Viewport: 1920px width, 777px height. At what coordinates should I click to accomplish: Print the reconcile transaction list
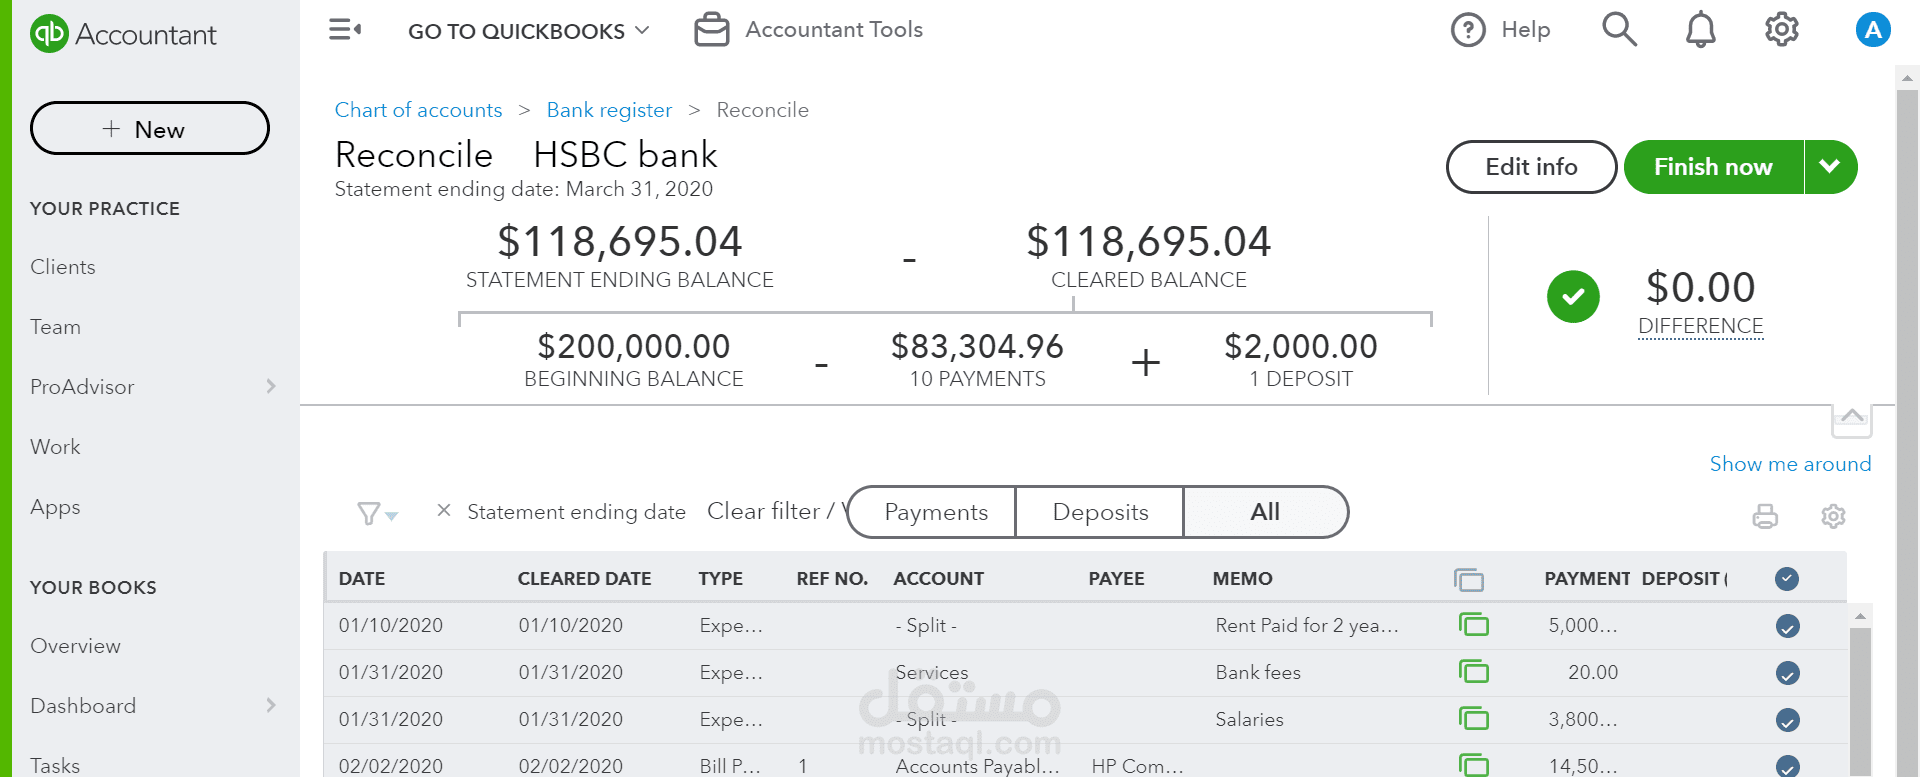[x=1765, y=516]
